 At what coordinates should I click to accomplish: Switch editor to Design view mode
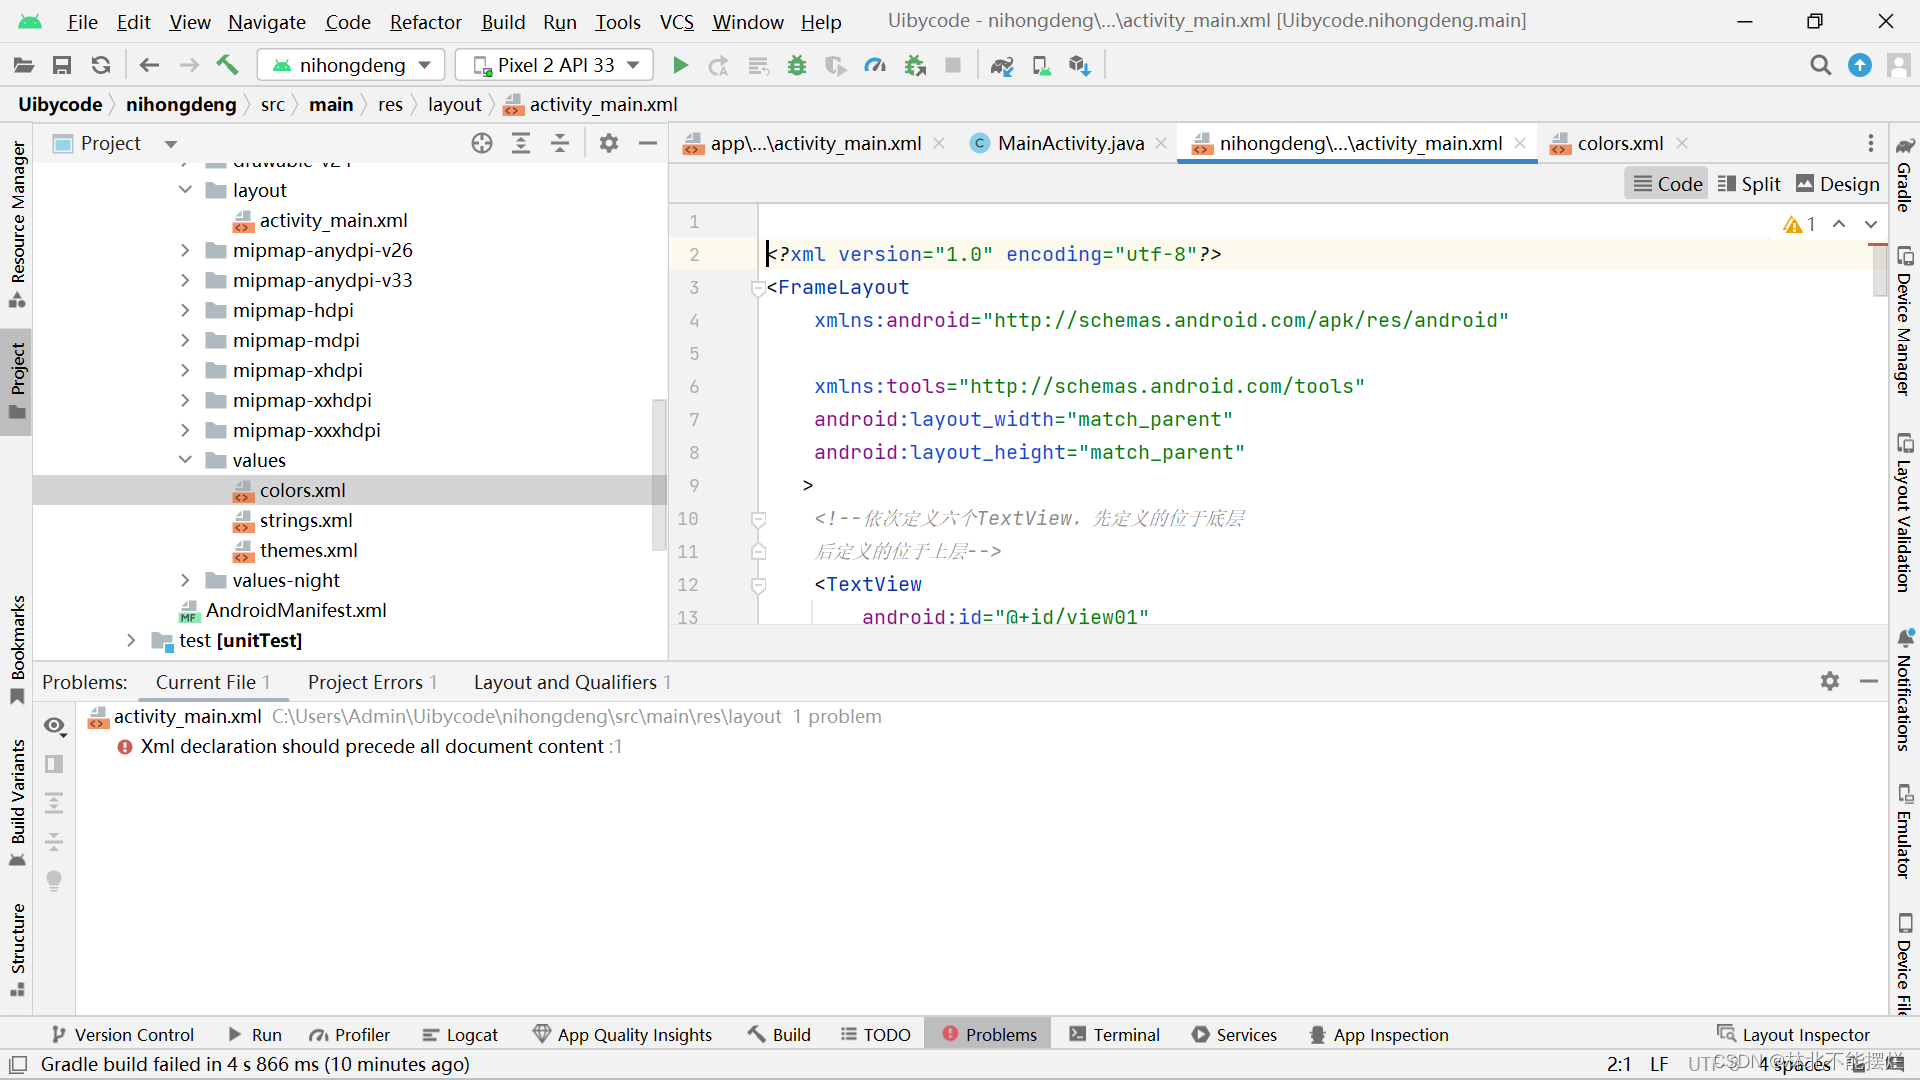pyautogui.click(x=1838, y=184)
